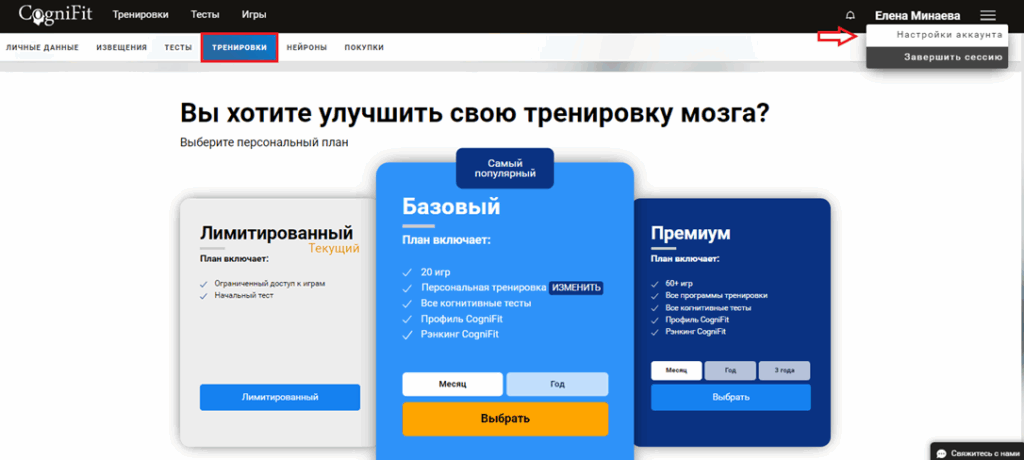1024x460 pixels.
Task: Open "Игры" in the top navigation
Action: 254,16
